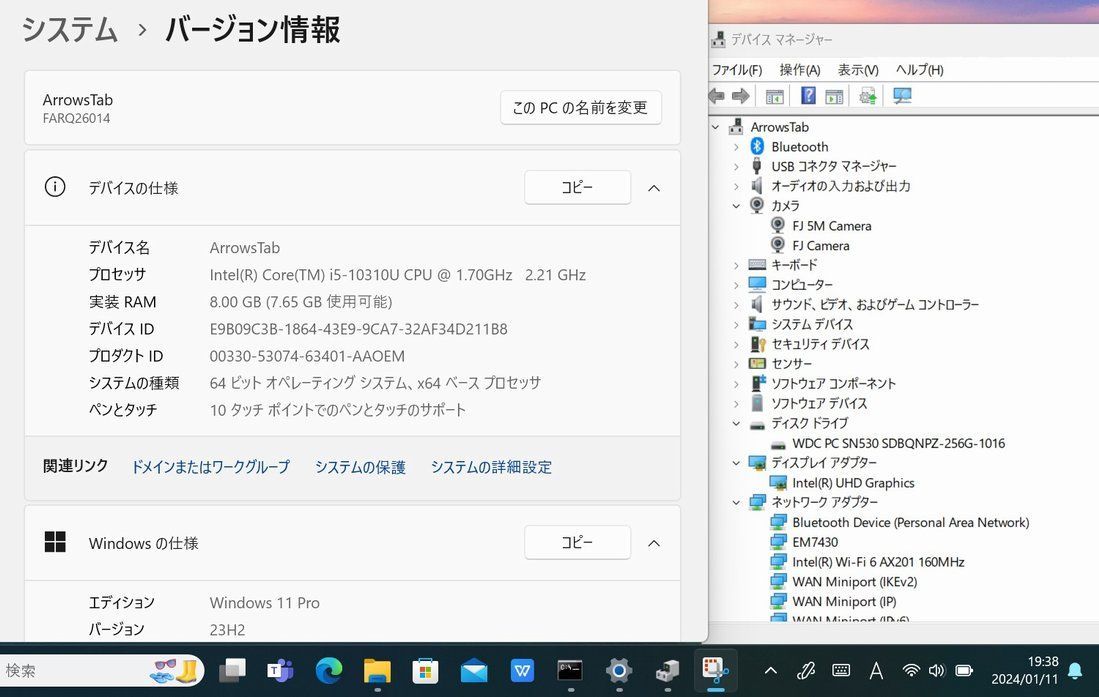
Task: Expand the Bluetooth category arrow
Action: point(736,147)
